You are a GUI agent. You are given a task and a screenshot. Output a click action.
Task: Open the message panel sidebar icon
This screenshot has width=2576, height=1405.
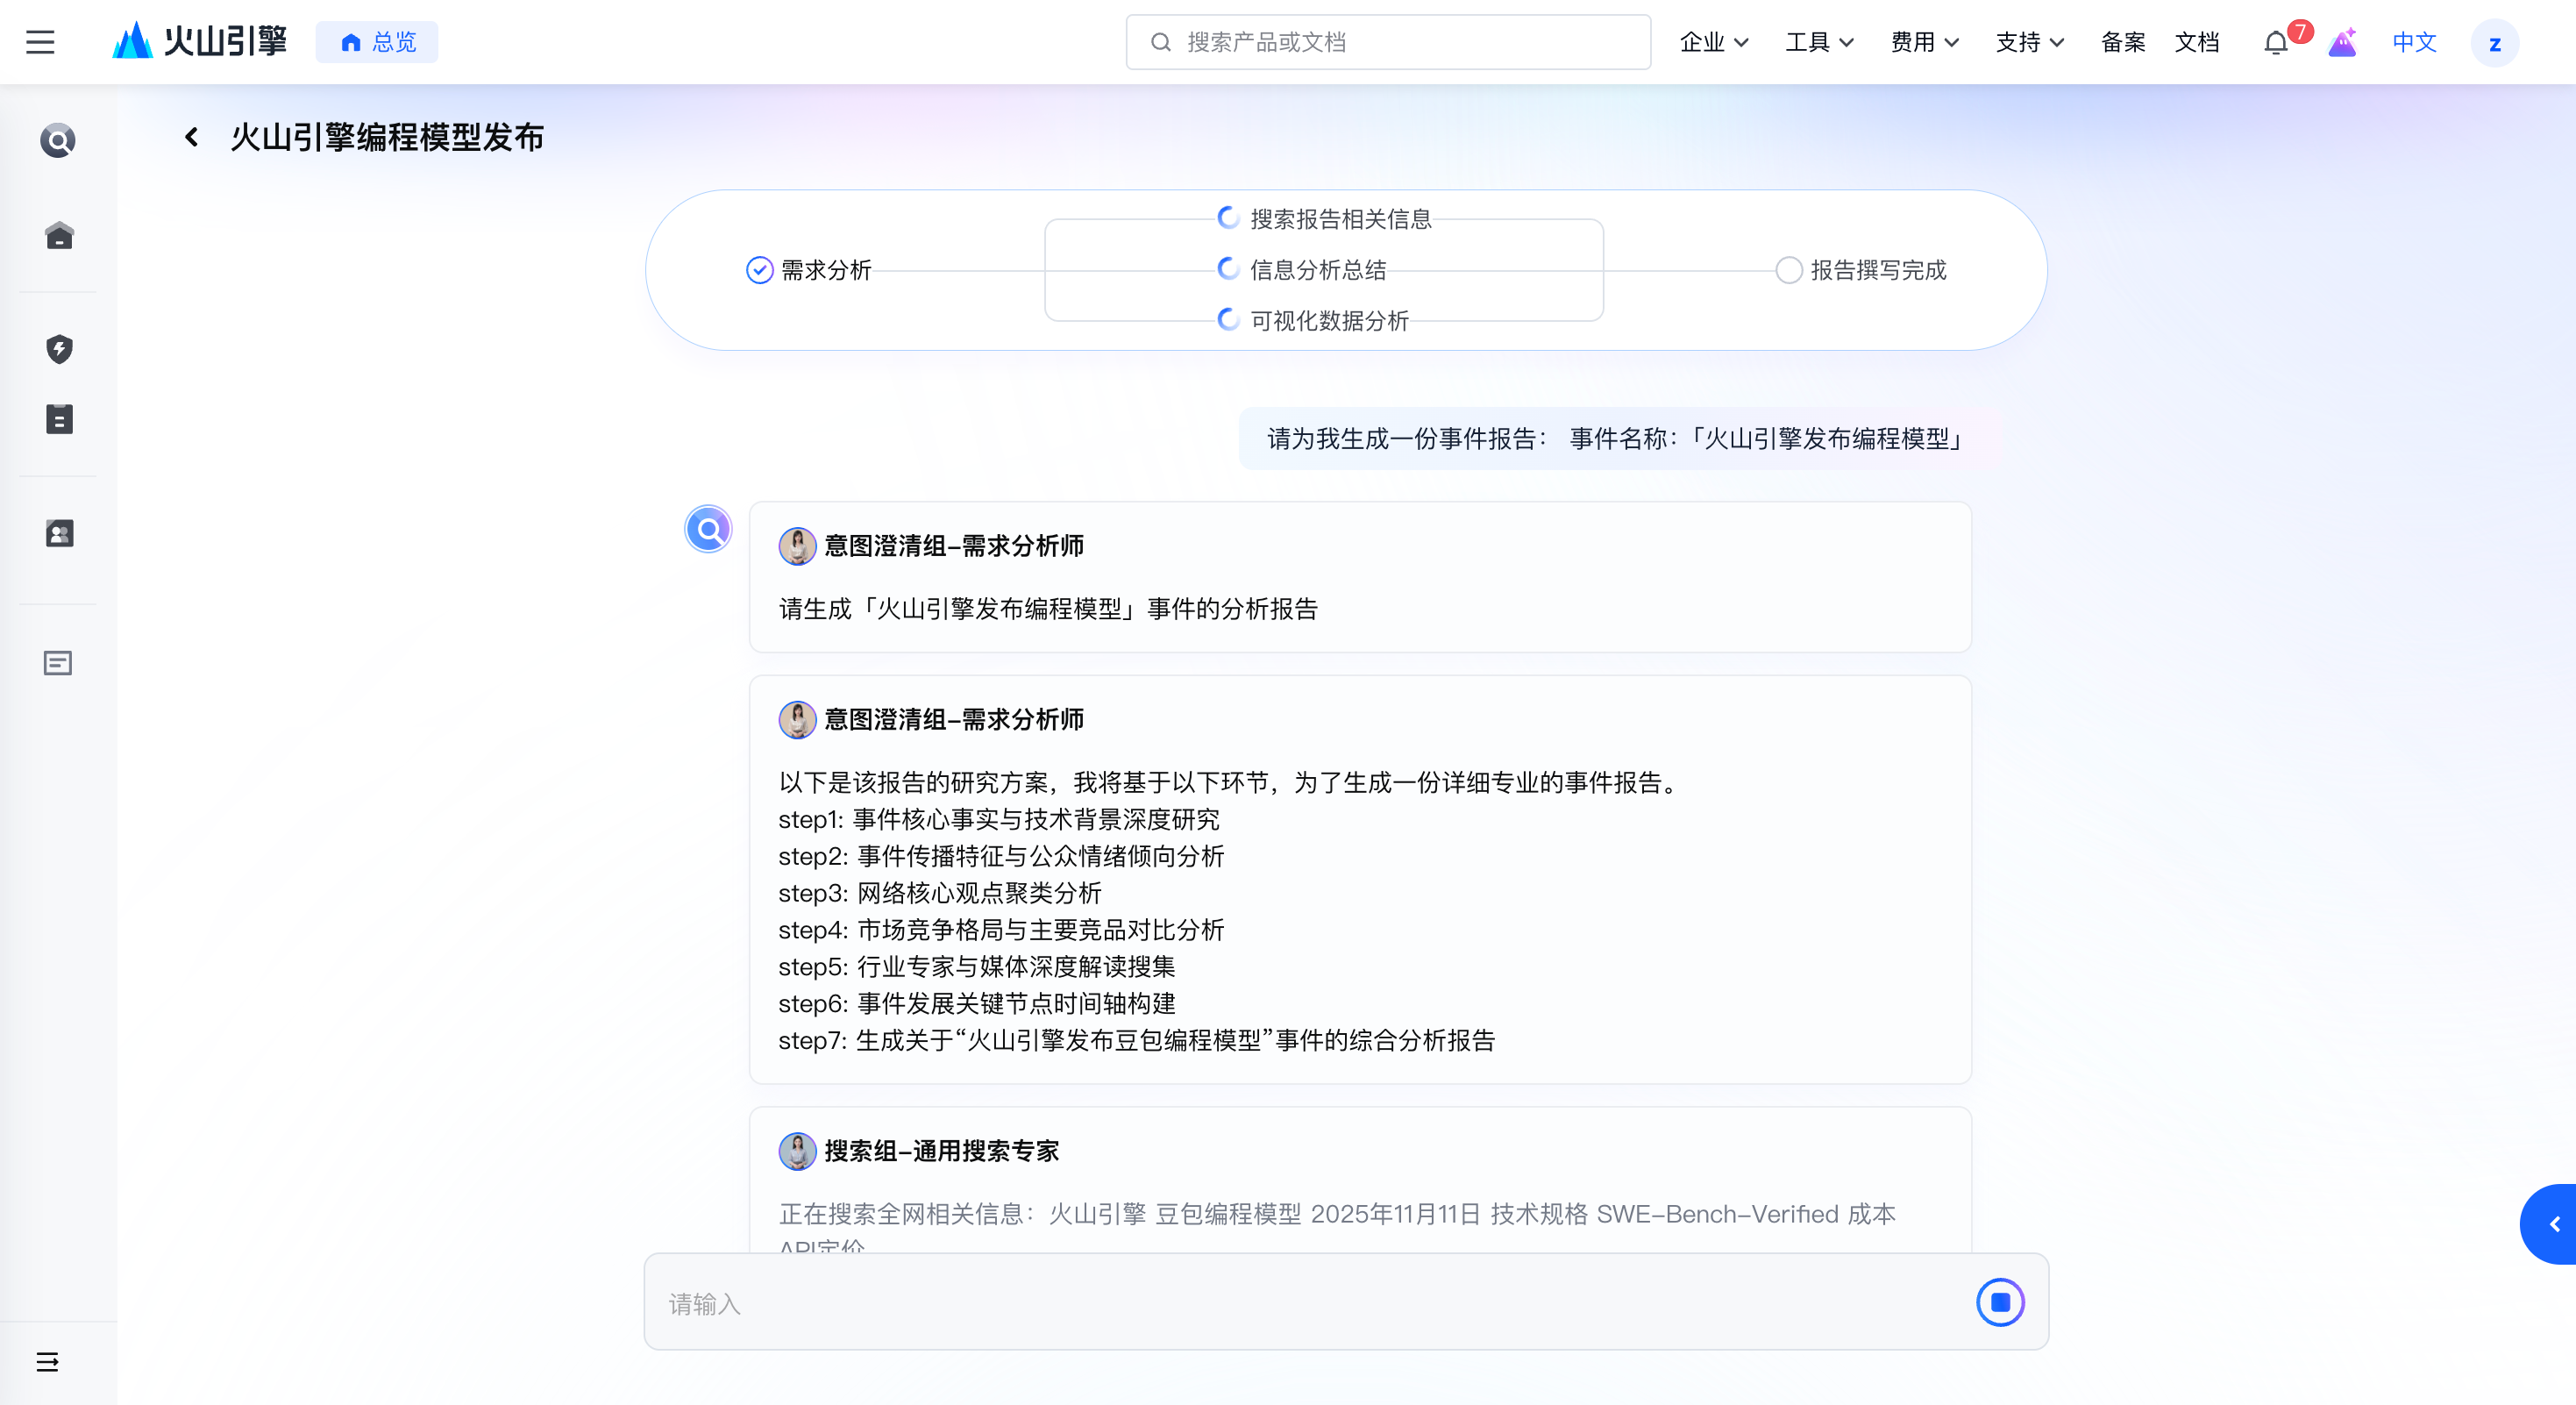(x=58, y=663)
